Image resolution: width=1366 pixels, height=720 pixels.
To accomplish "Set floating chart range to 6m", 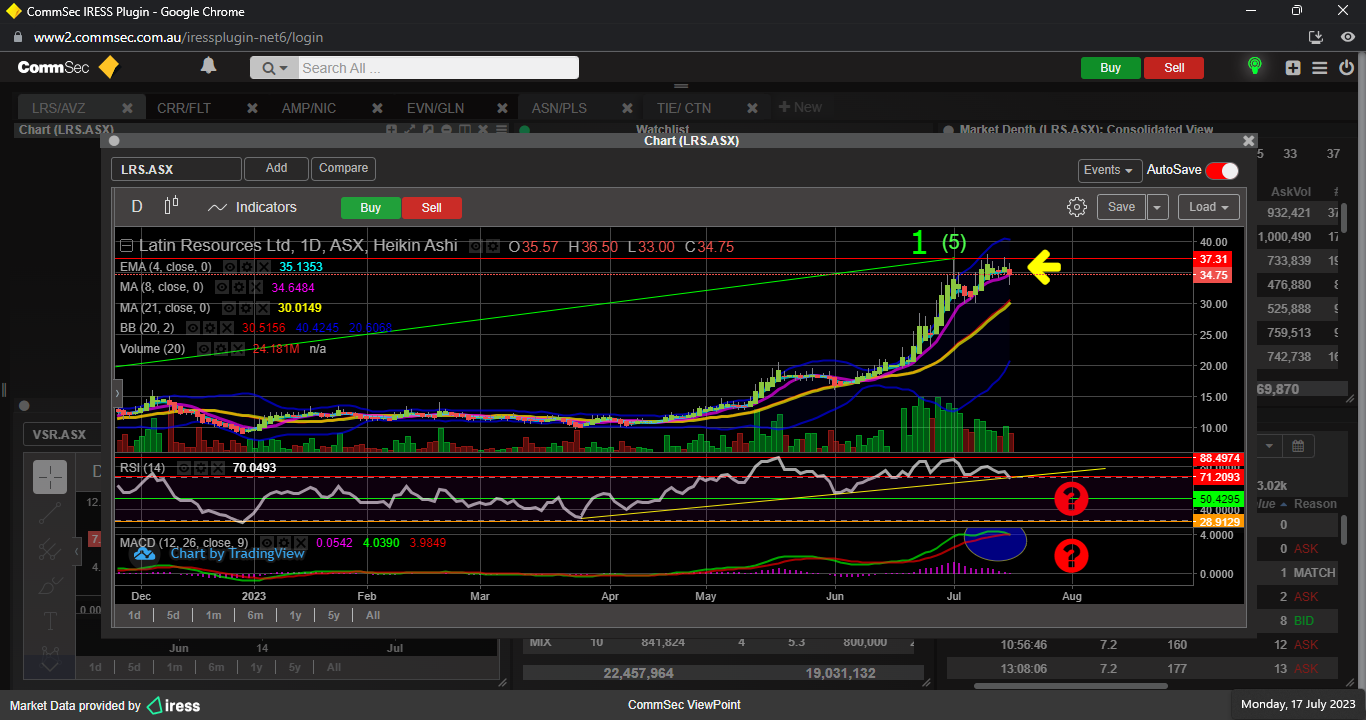I will click(255, 615).
